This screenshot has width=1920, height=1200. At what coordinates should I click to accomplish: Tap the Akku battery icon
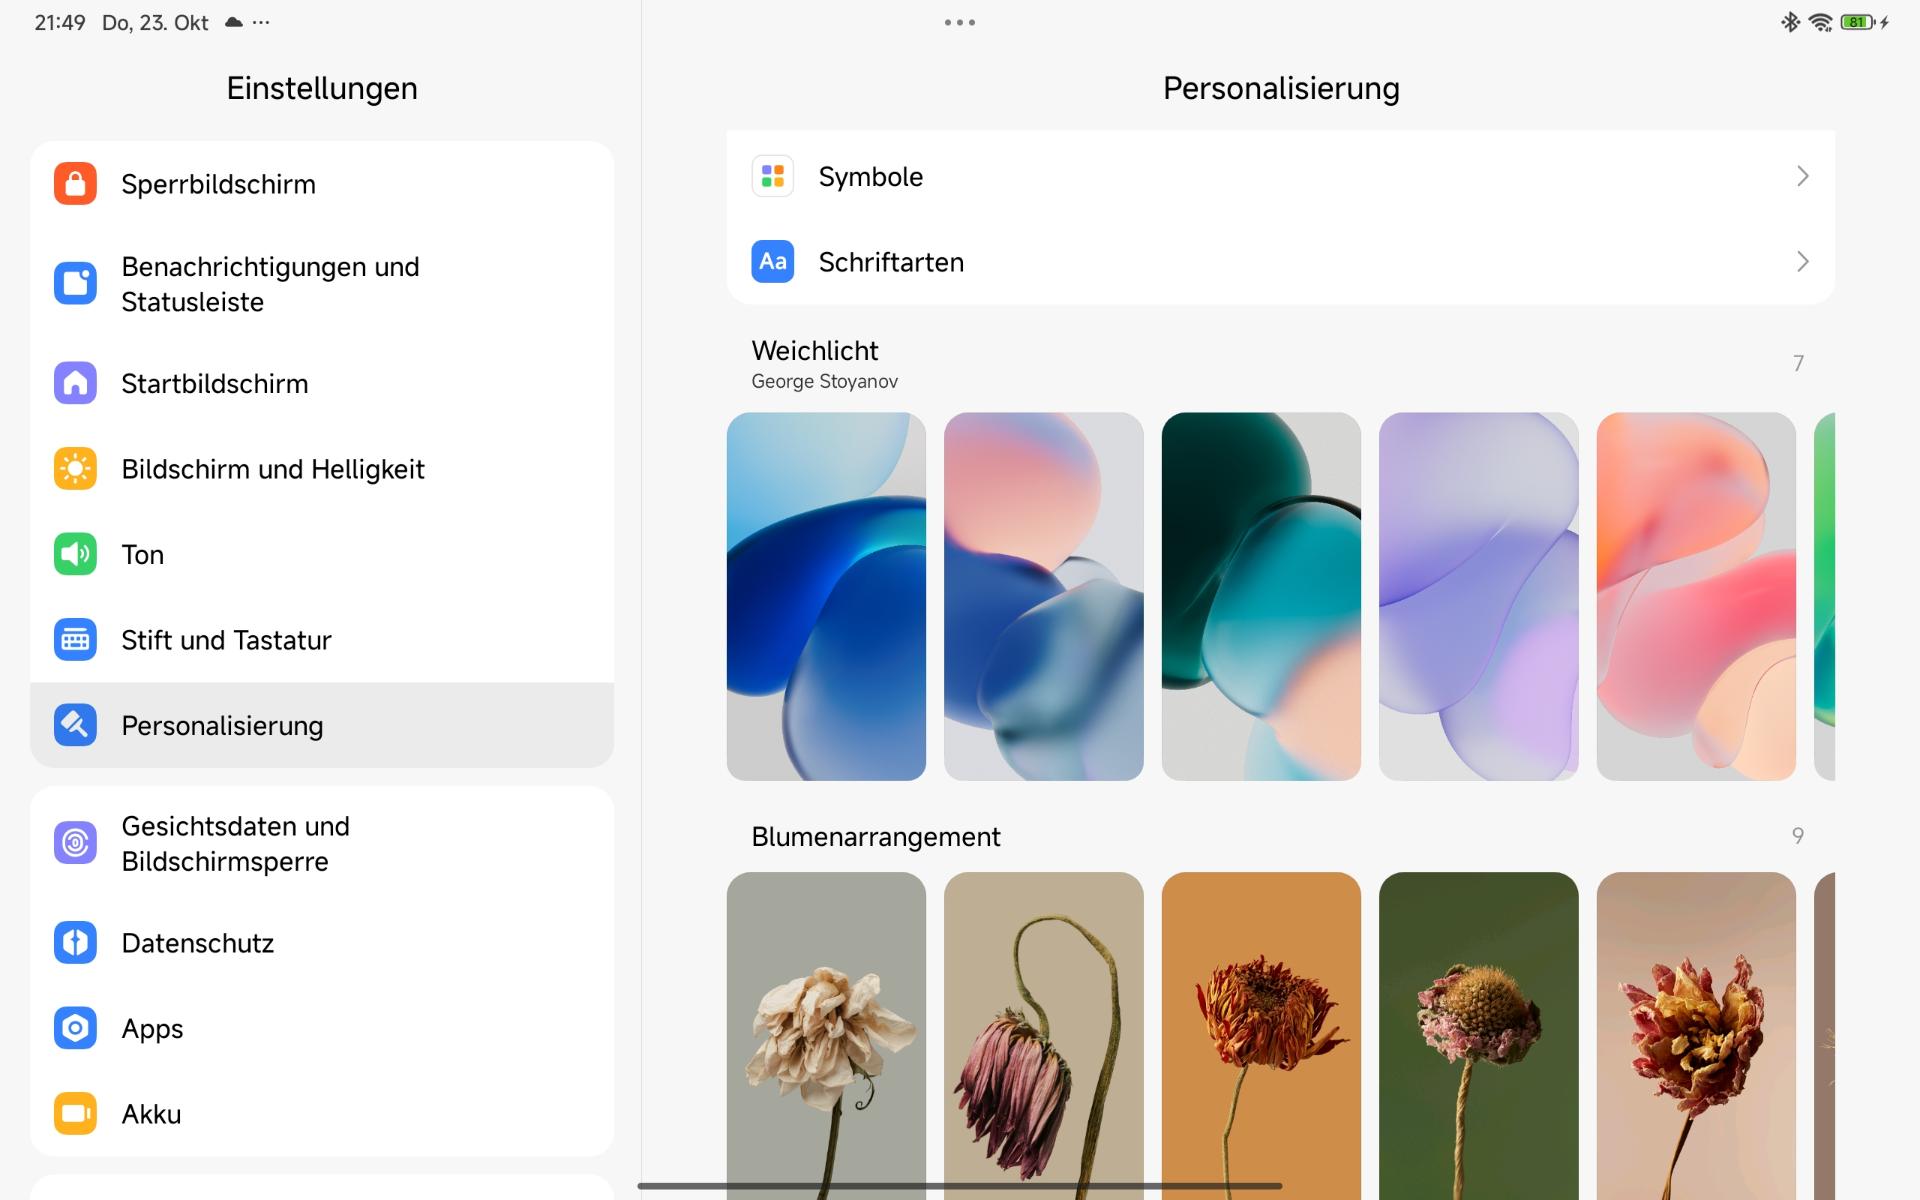click(75, 1114)
